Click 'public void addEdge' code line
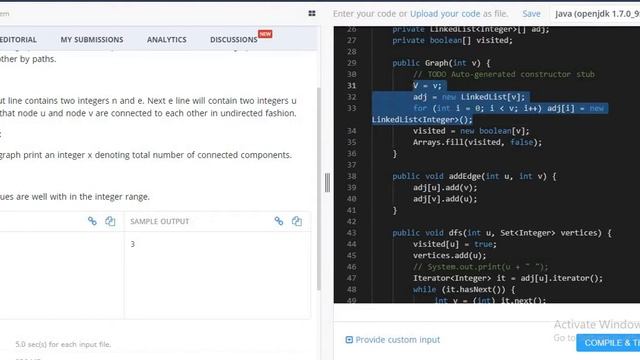This screenshot has width=640, height=360. (474, 176)
